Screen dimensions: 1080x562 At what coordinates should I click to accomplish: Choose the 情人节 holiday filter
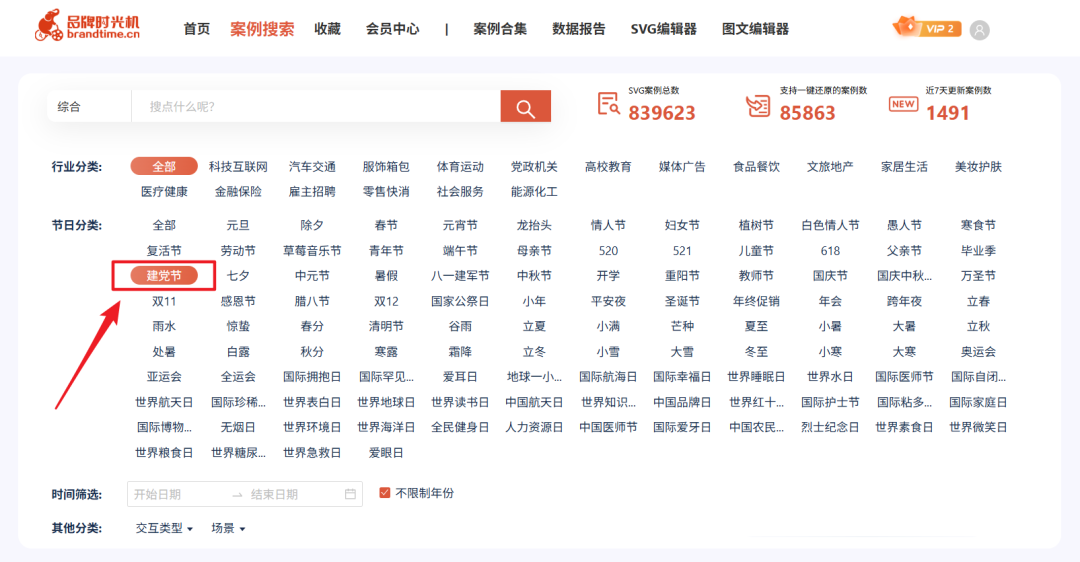click(x=608, y=225)
